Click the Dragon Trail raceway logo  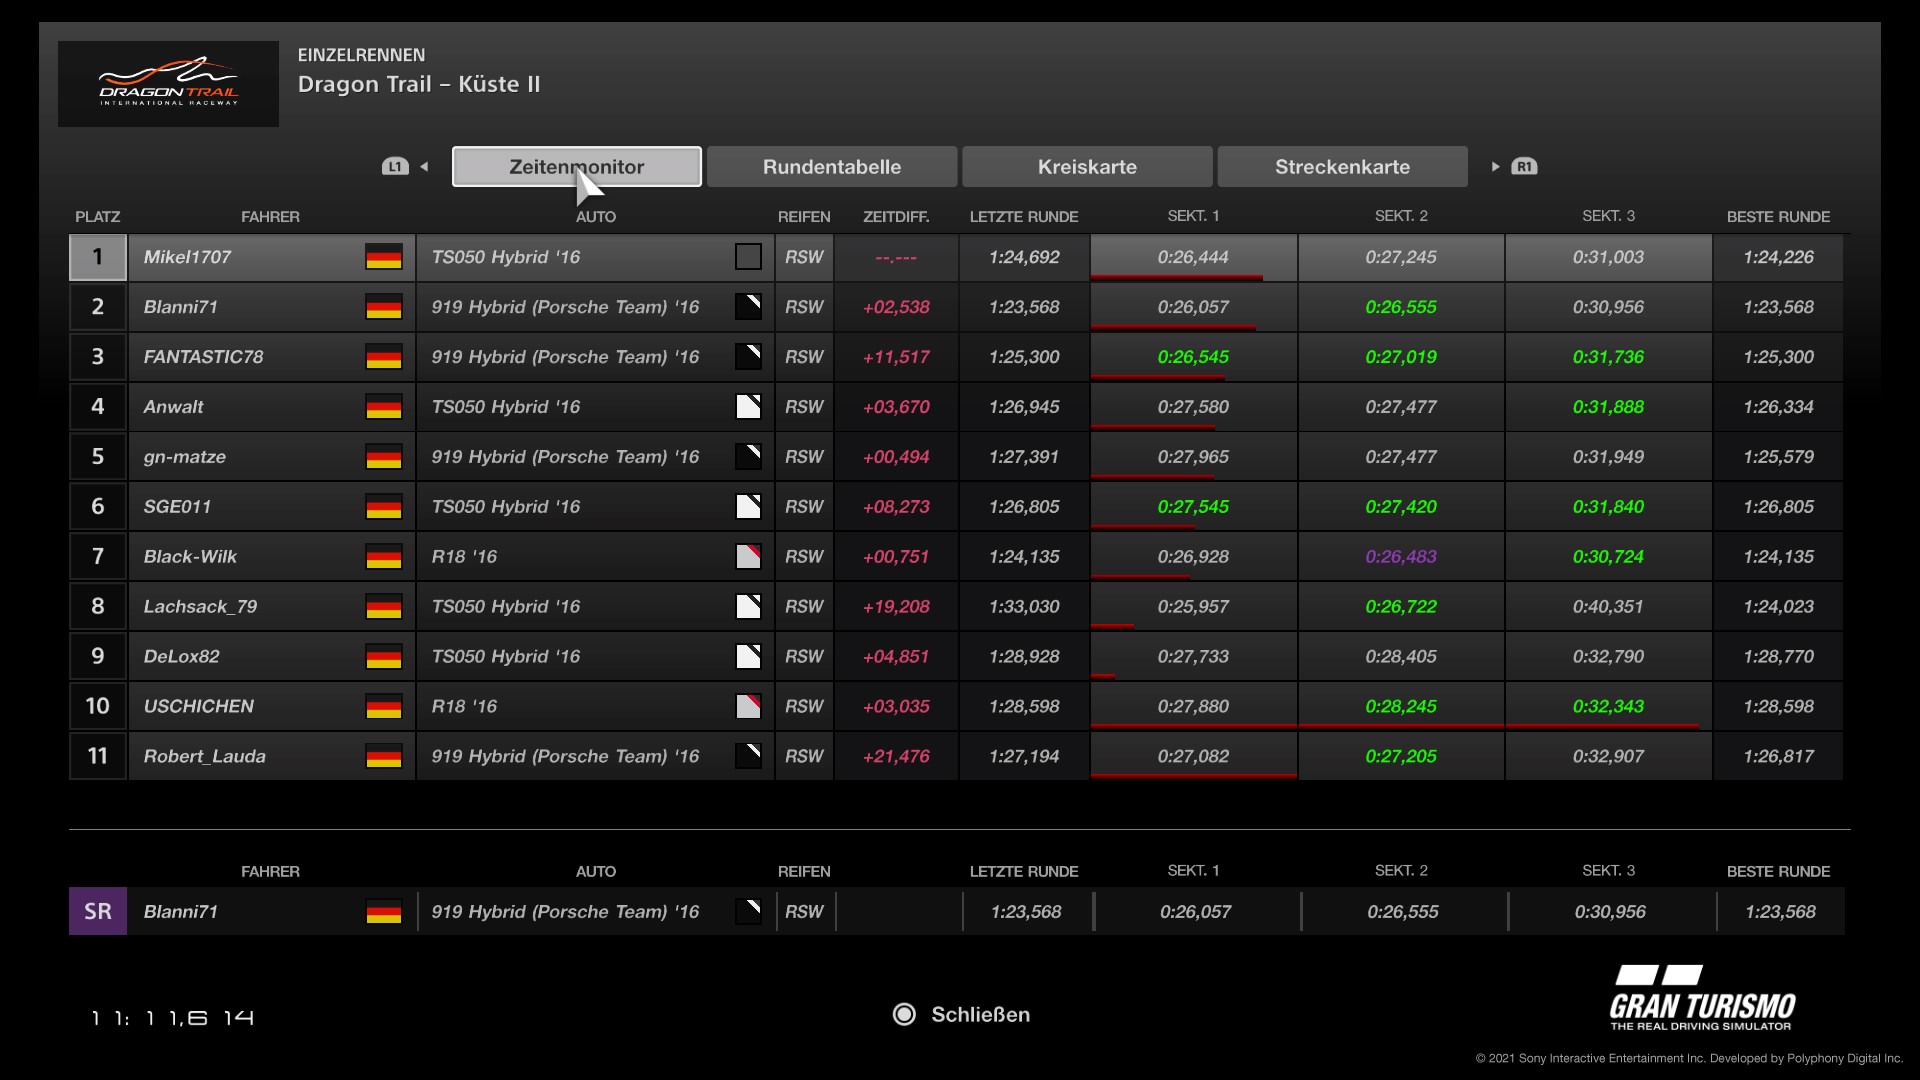(168, 84)
